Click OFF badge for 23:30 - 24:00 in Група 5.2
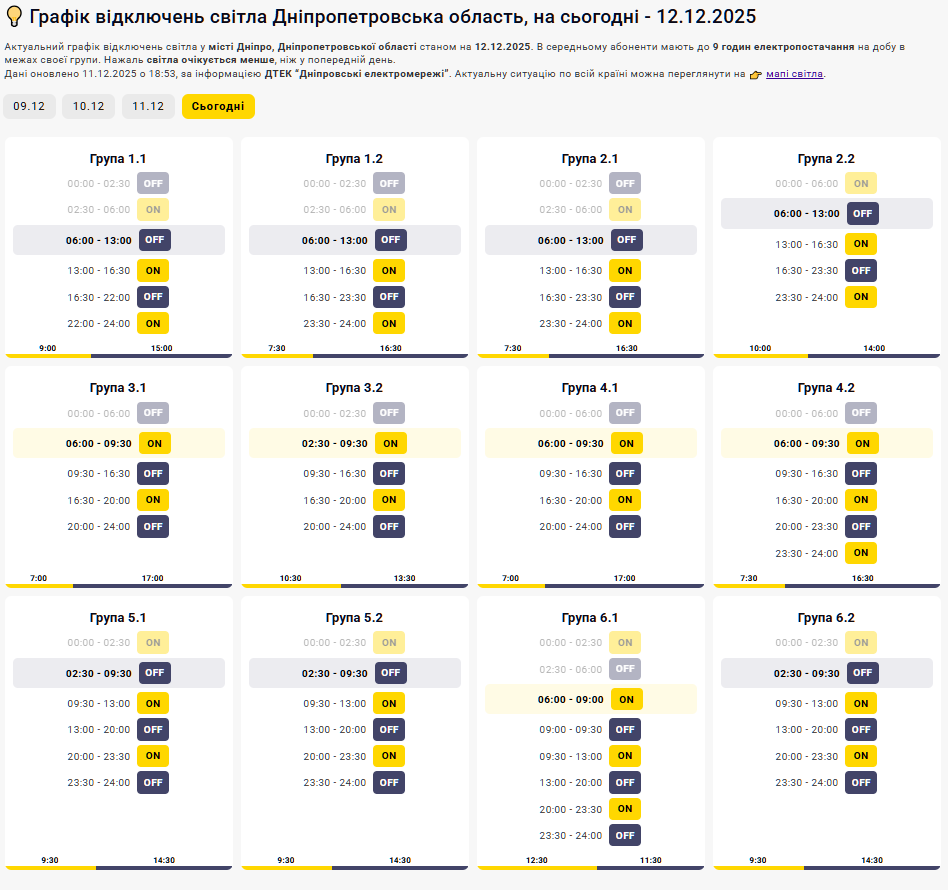The width and height of the screenshot is (948, 890). pyautogui.click(x=389, y=782)
